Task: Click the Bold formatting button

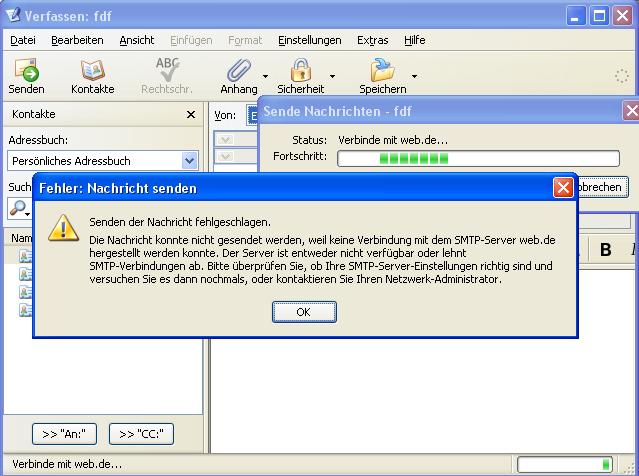Action: [605, 250]
